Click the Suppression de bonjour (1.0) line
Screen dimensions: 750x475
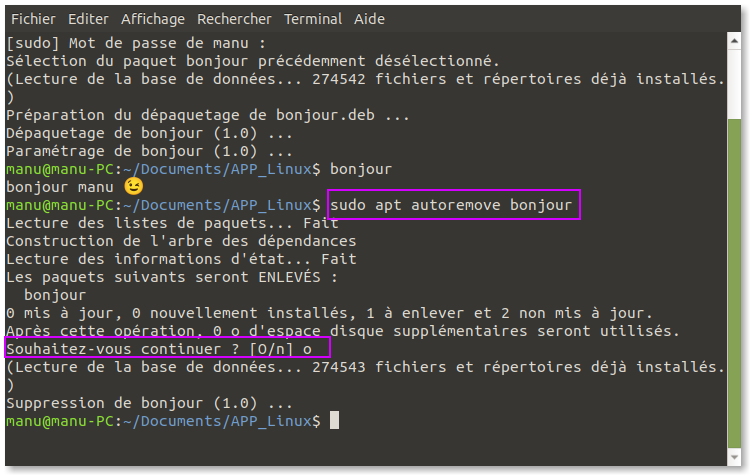click(x=149, y=403)
